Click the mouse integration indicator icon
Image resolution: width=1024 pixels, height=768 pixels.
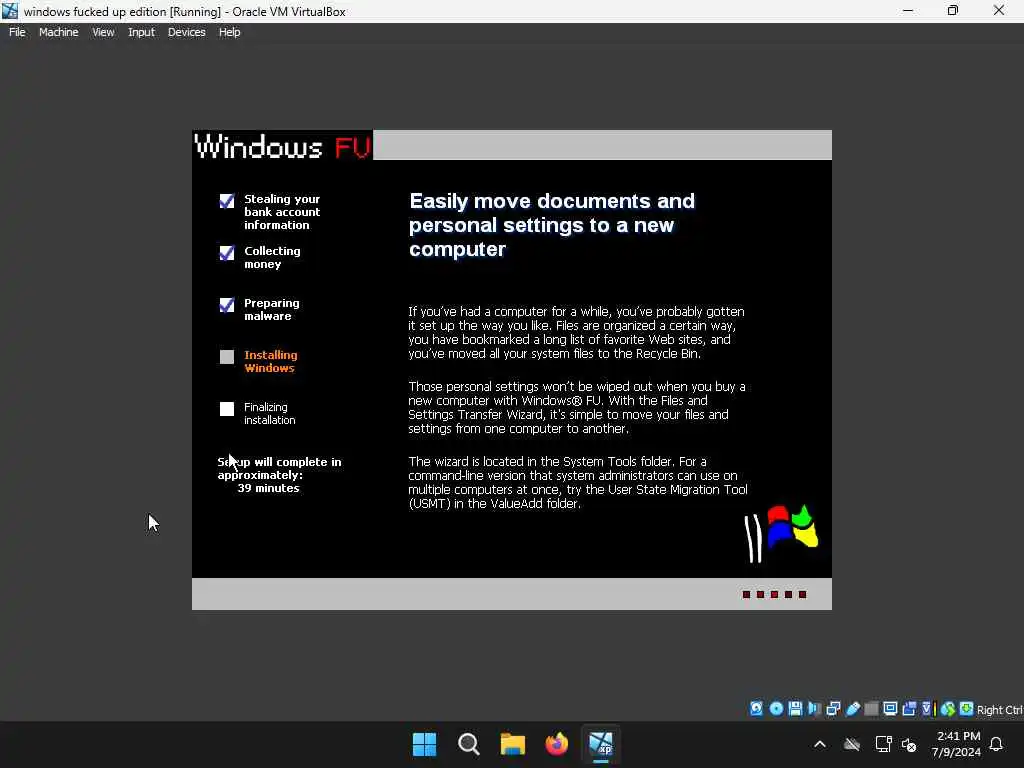tap(948, 709)
